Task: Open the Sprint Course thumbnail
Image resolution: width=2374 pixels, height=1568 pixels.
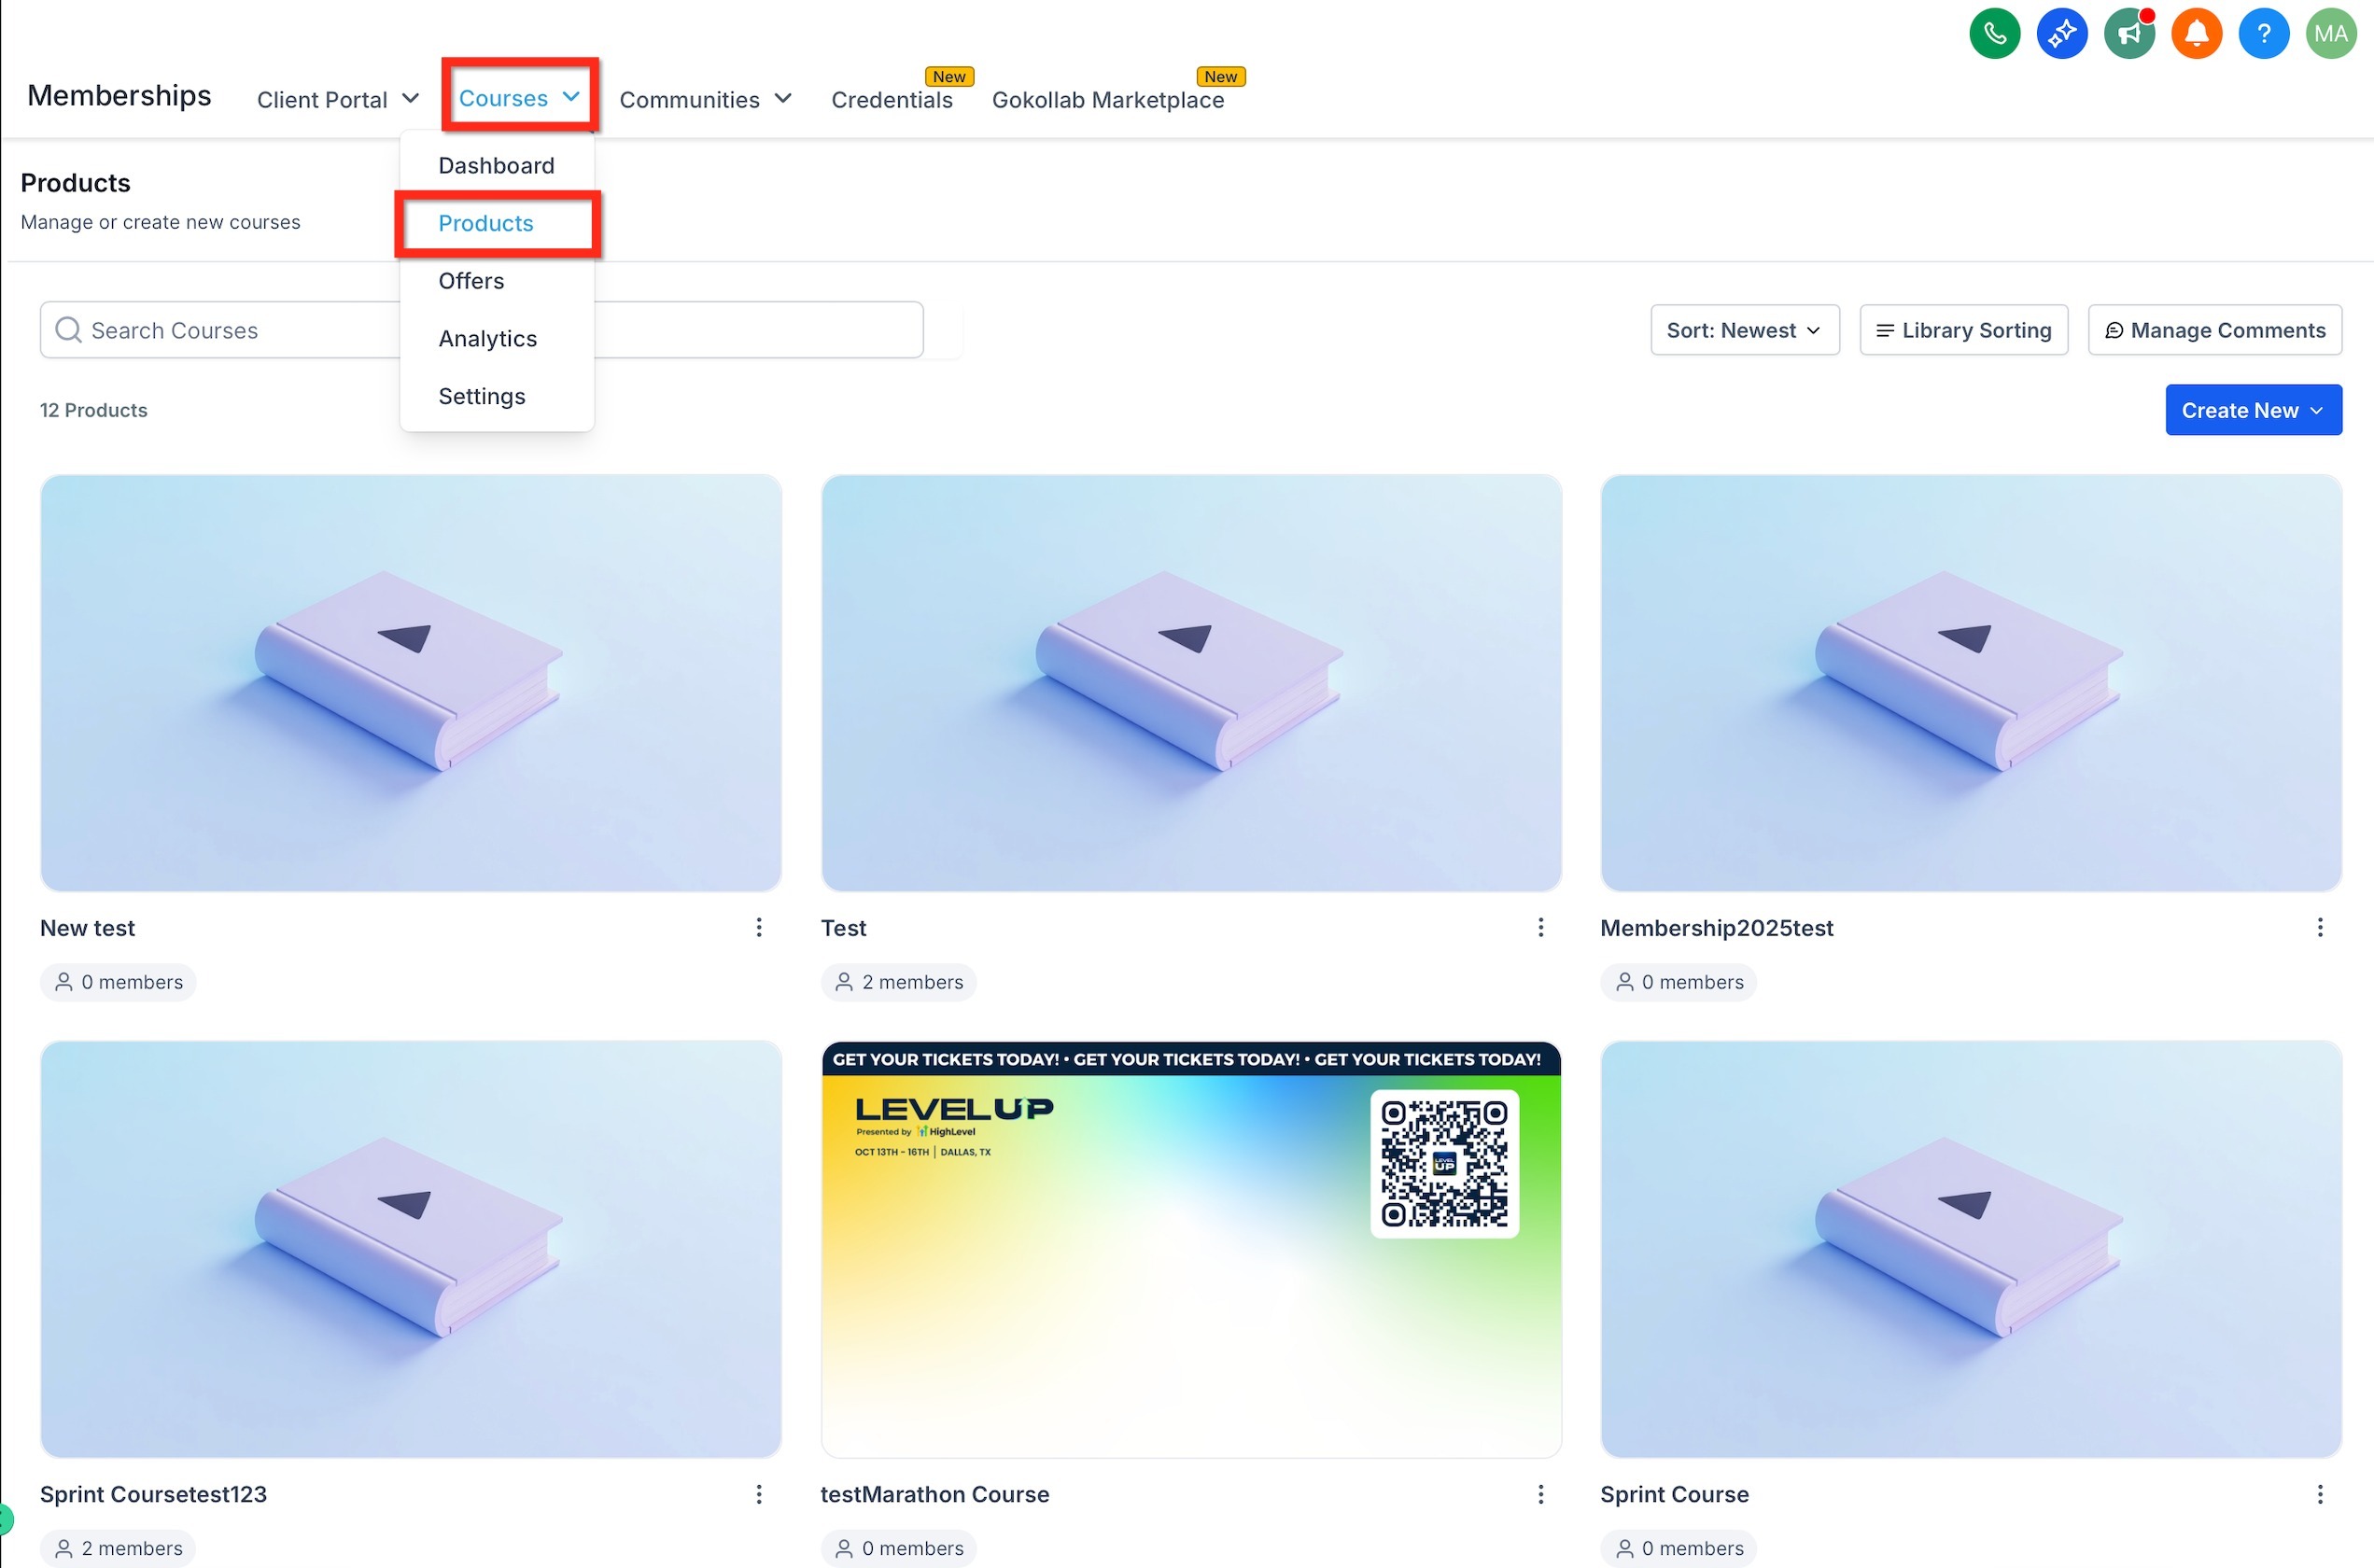Action: click(1970, 1249)
